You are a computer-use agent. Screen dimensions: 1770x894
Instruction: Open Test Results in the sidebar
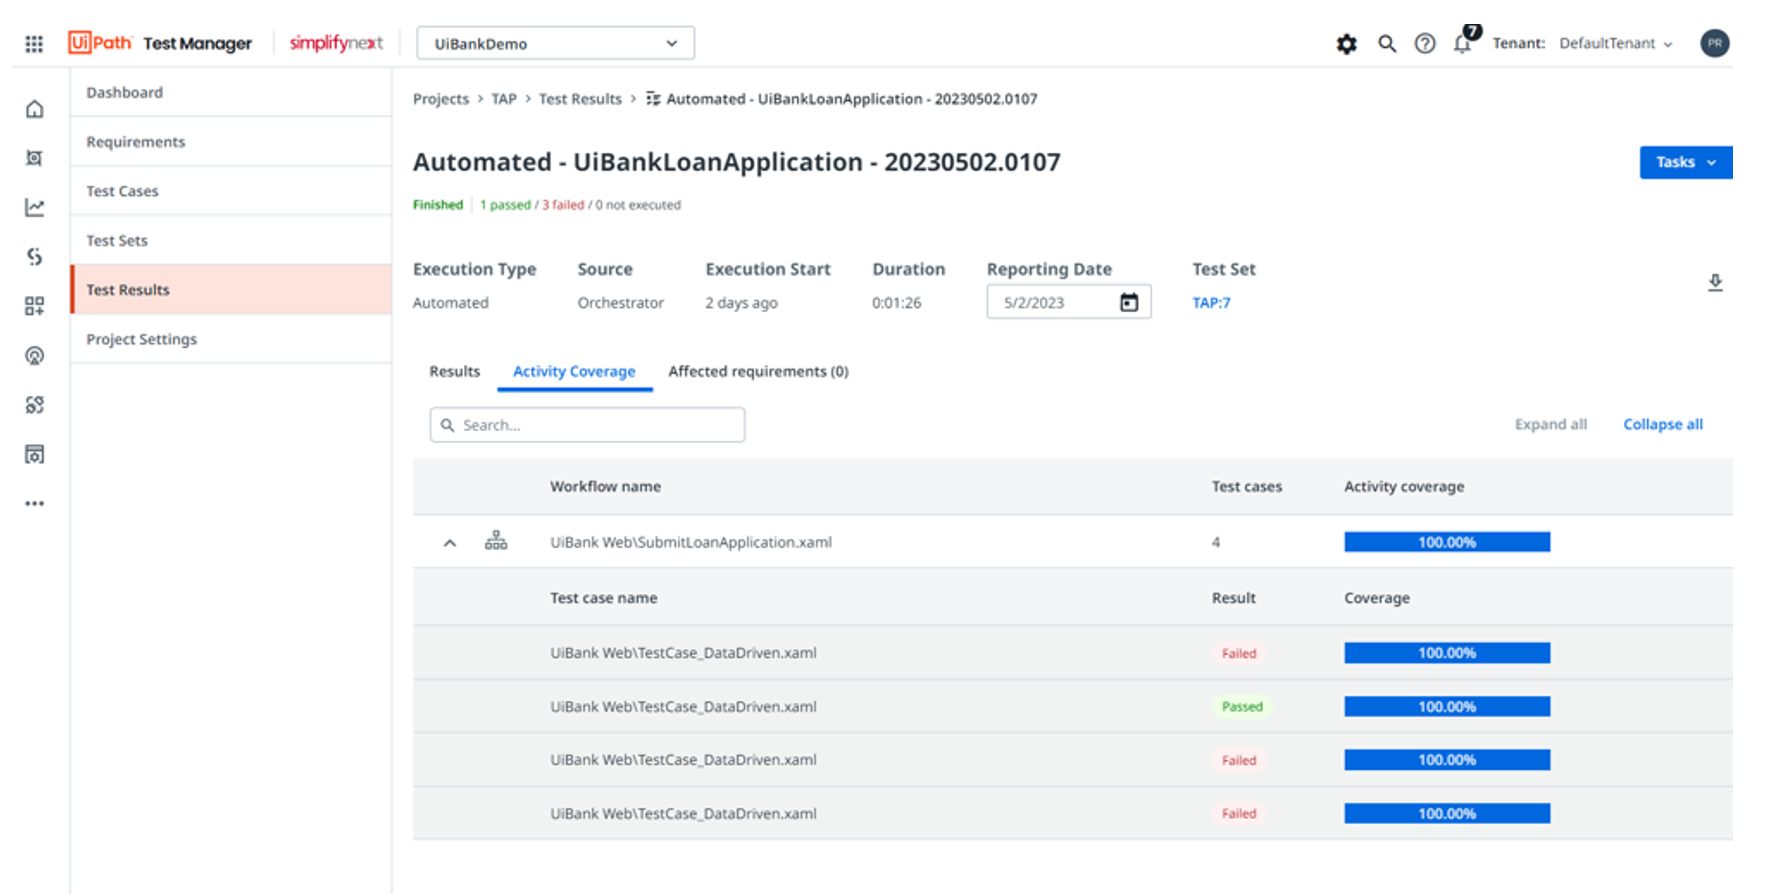231,290
